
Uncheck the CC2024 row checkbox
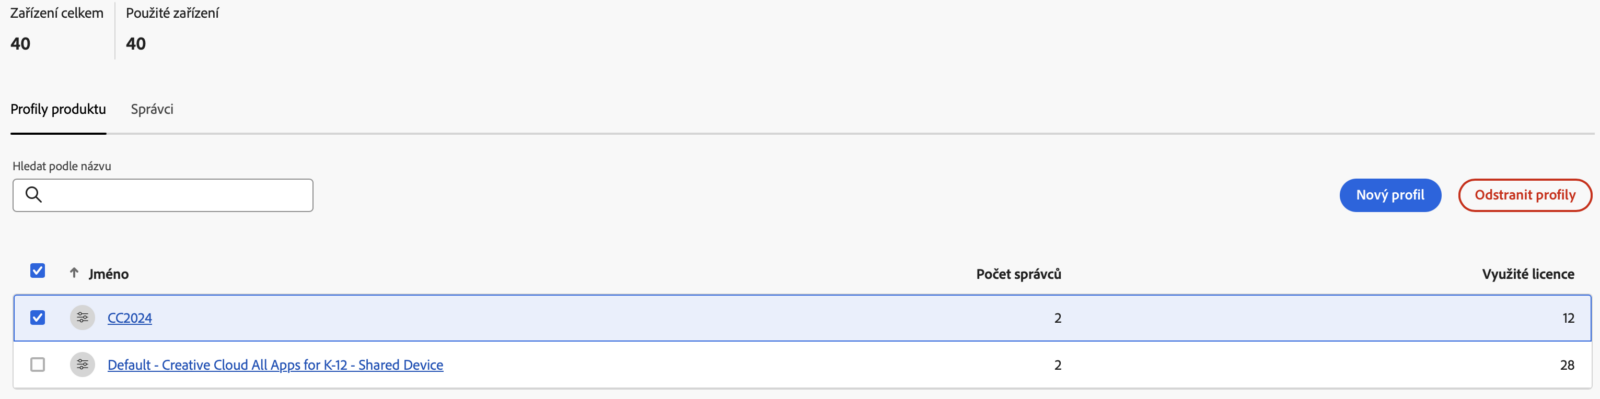(38, 318)
